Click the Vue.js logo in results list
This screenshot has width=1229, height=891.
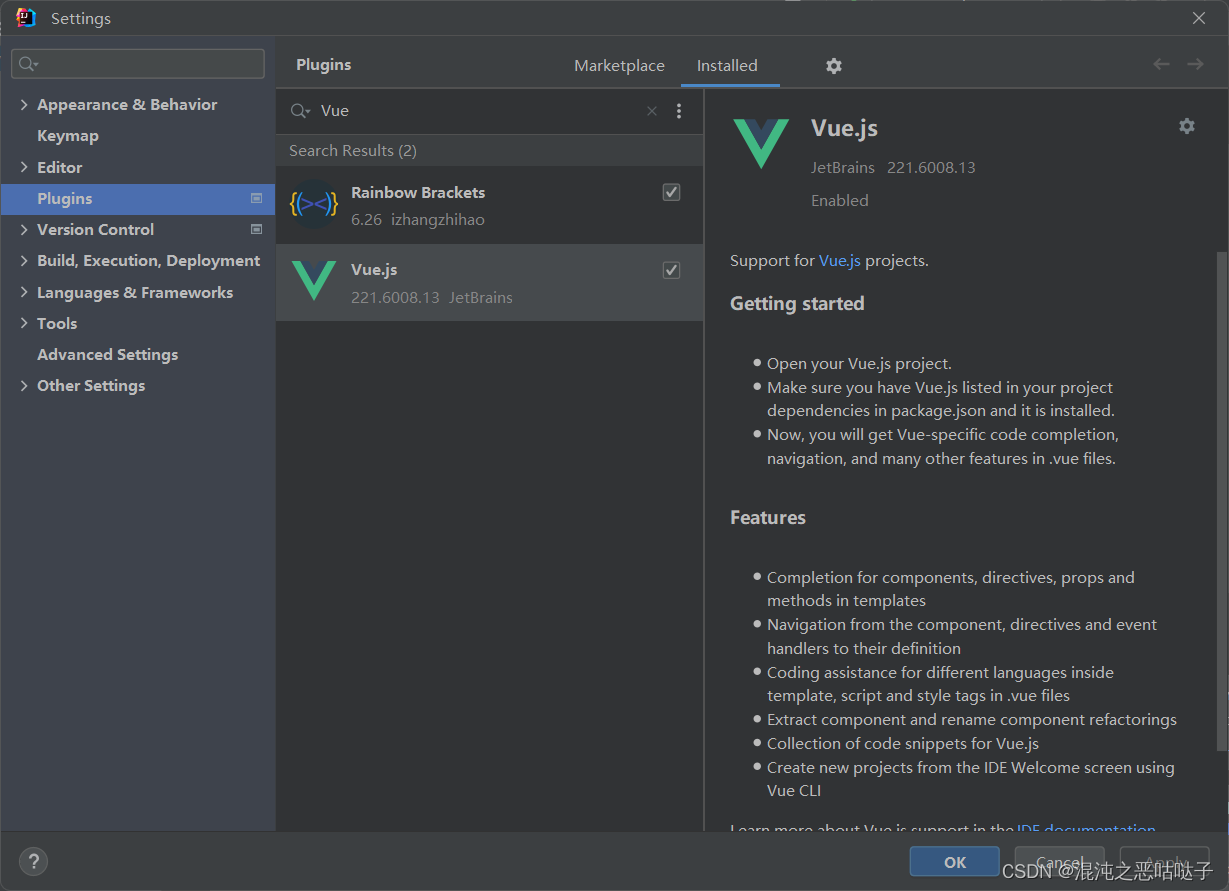coord(314,281)
